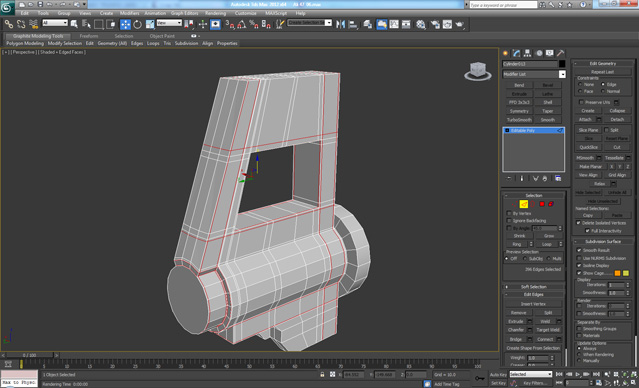The image size is (639, 388).
Task: Open the Material Editor icon
Action: click(421, 24)
